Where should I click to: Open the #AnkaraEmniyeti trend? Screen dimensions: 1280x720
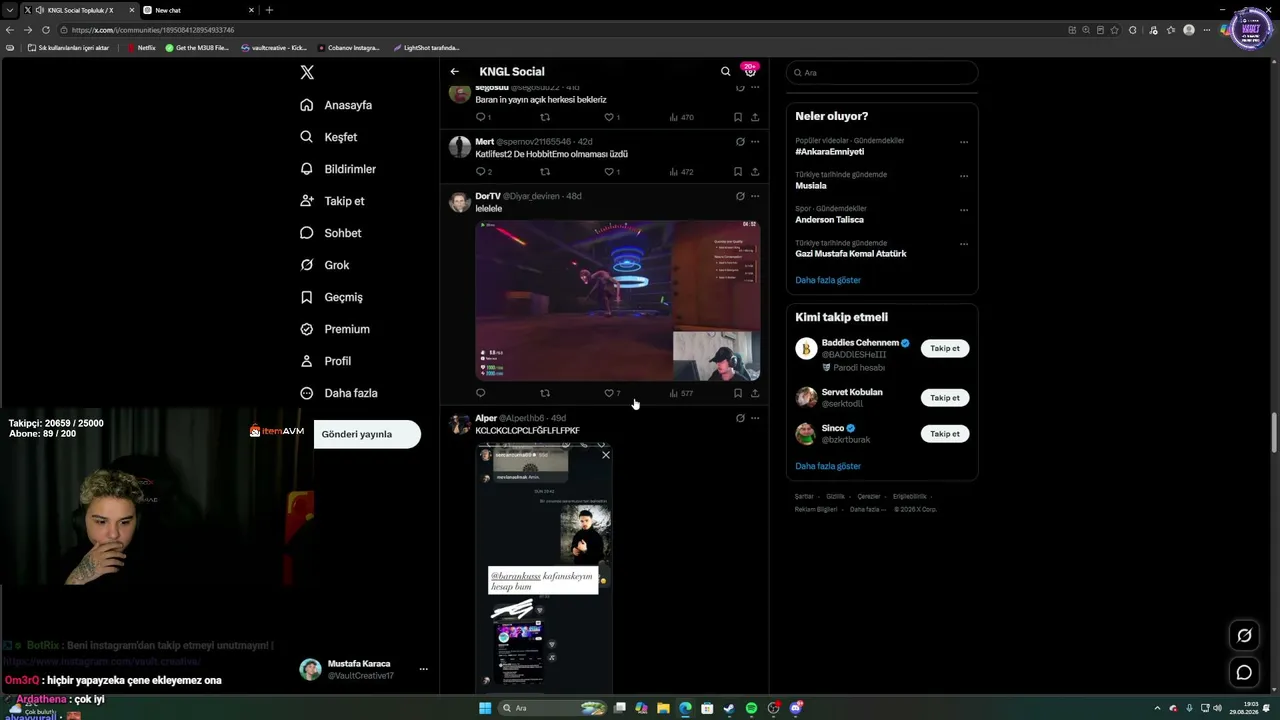click(830, 152)
